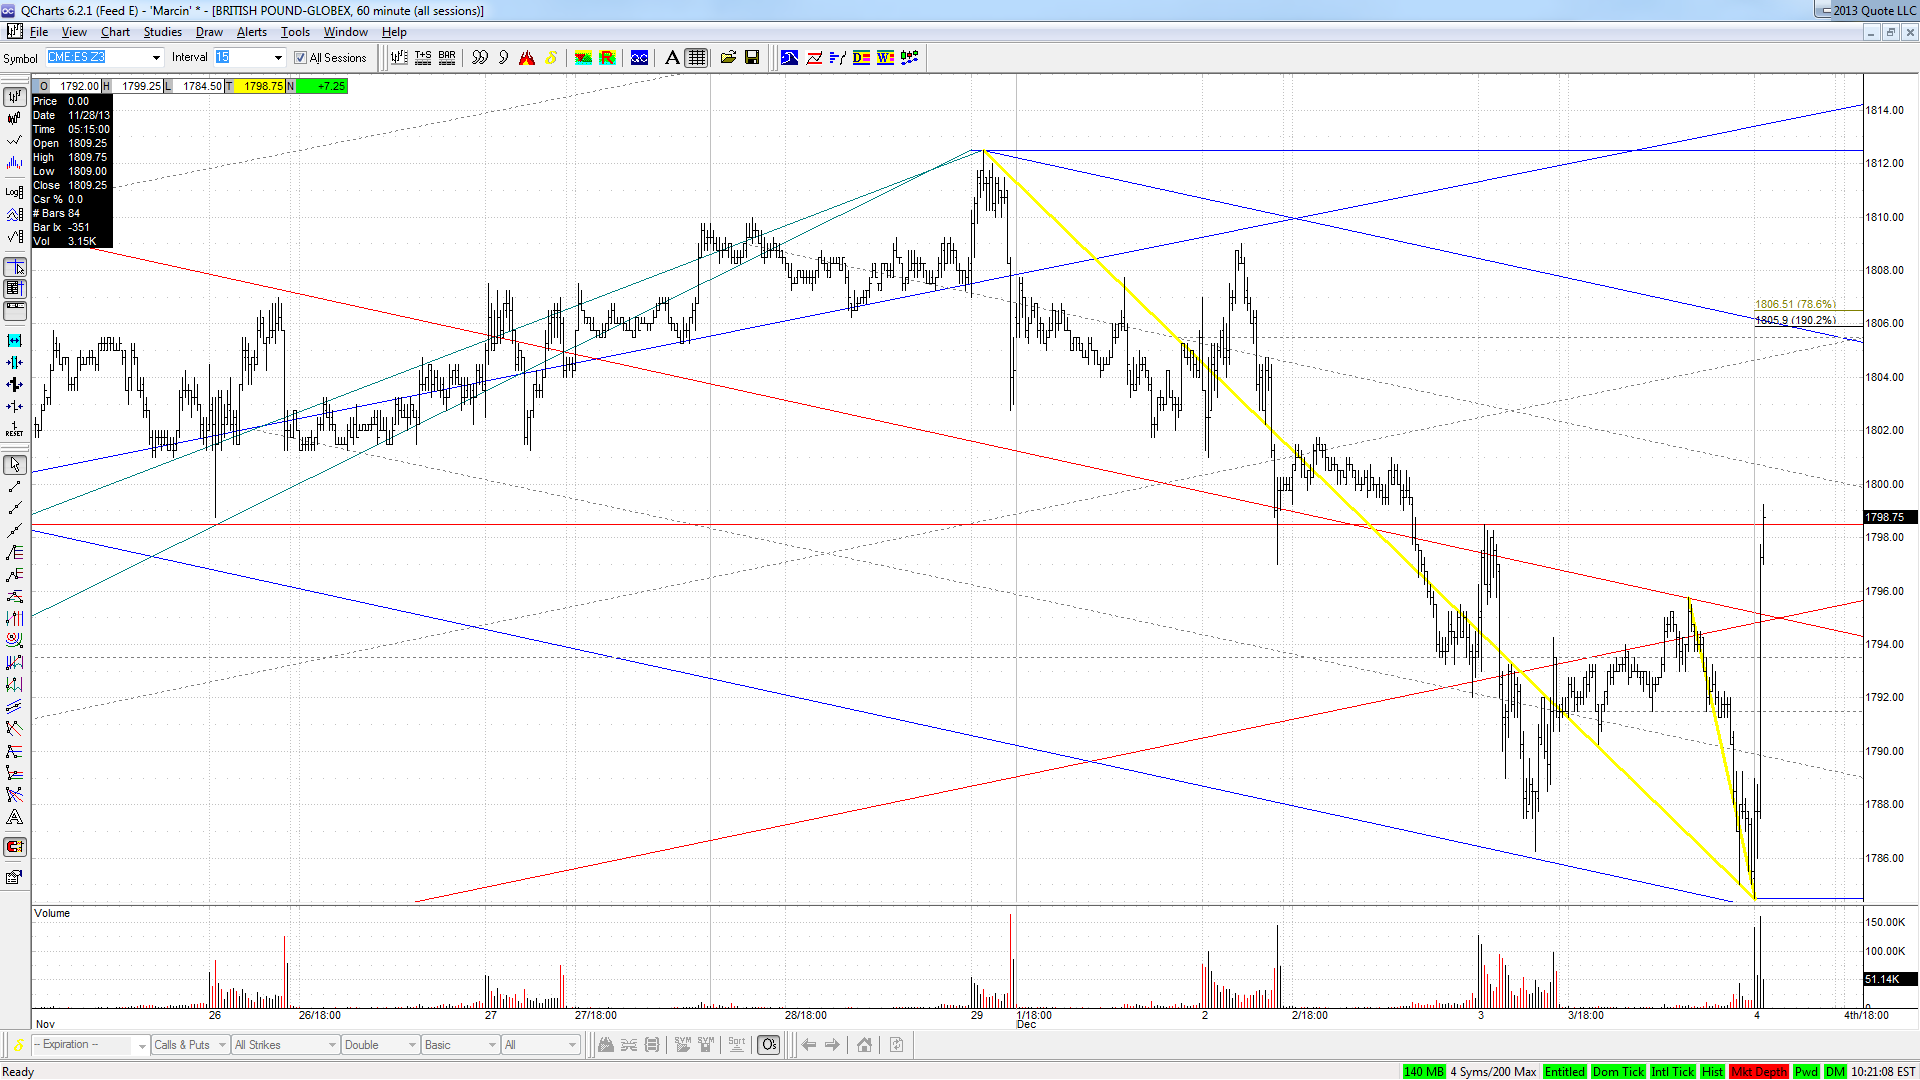Switch to line chart type

click(14, 140)
